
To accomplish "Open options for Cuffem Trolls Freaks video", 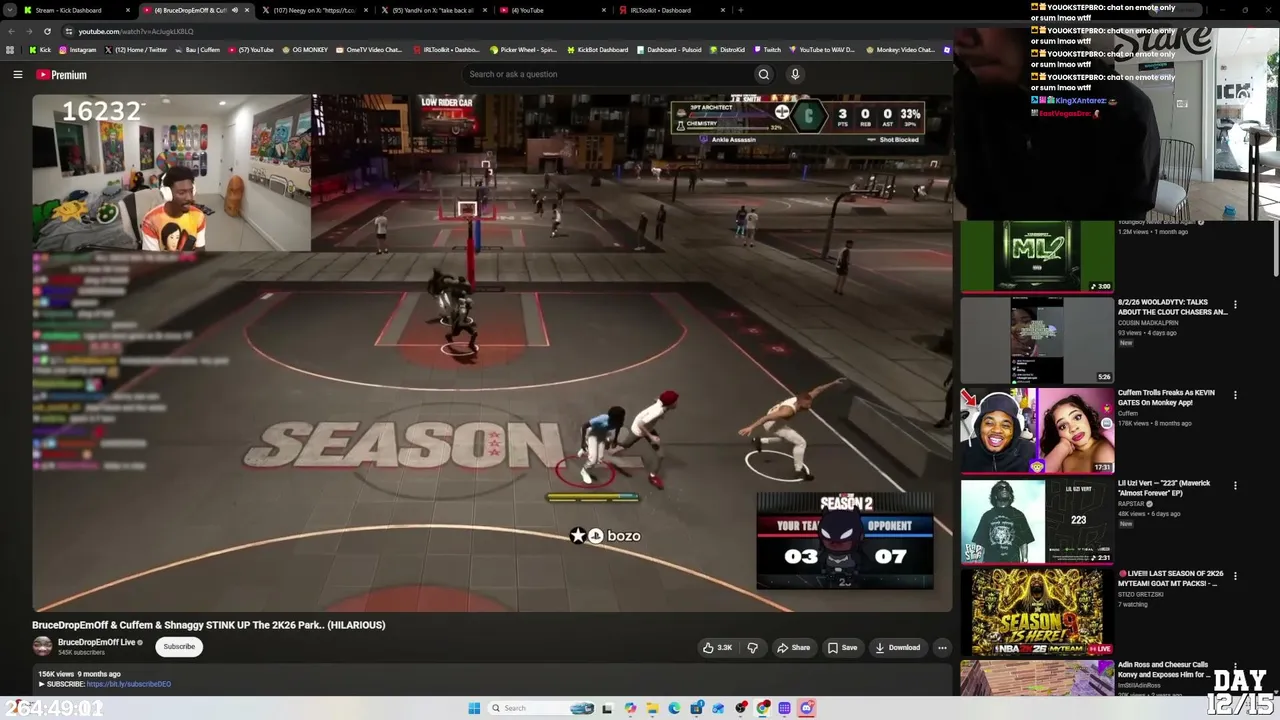I will [x=1235, y=395].
